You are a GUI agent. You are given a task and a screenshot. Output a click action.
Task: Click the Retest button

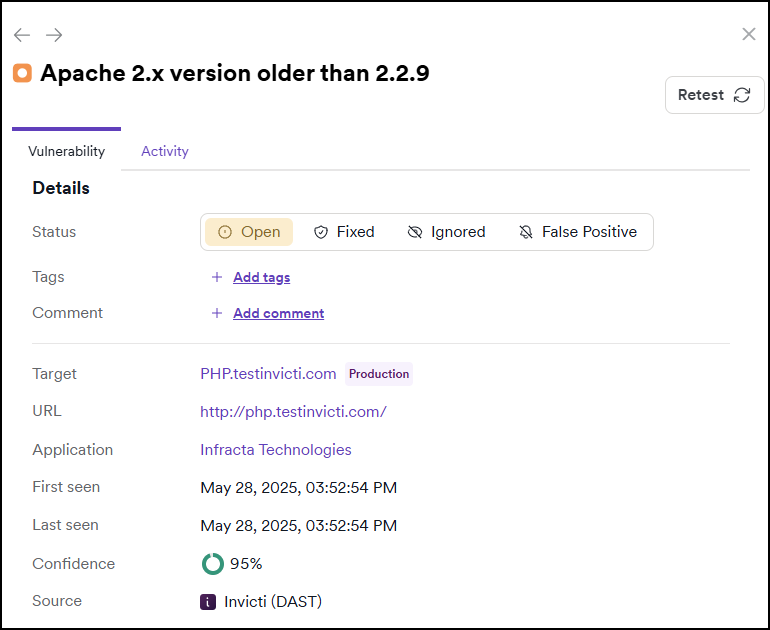point(714,95)
